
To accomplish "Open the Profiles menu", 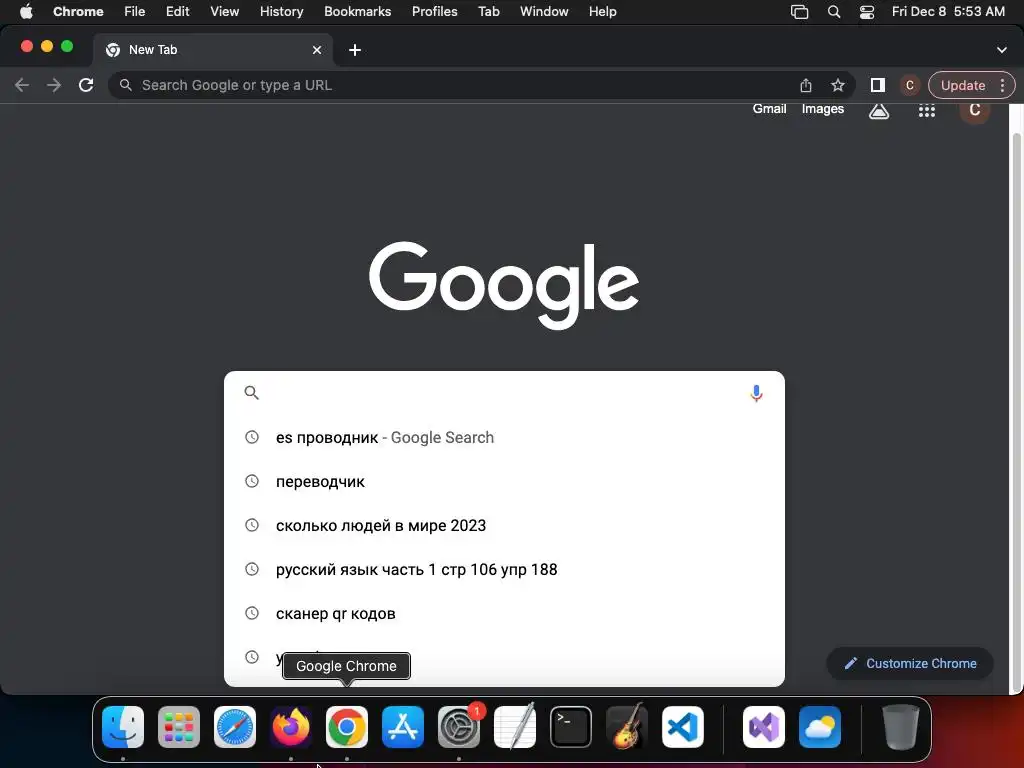I will tap(434, 11).
